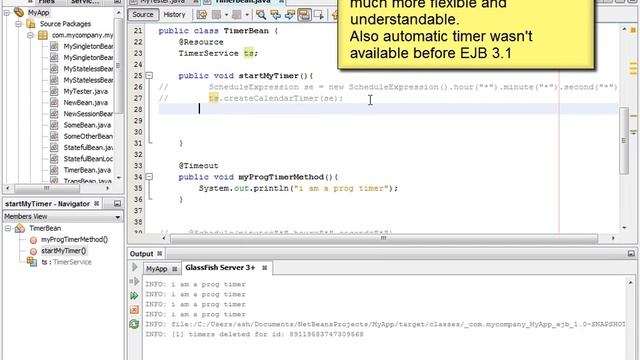Select ts : TimerService in Navigator
The image size is (640, 360).
pos(66,262)
